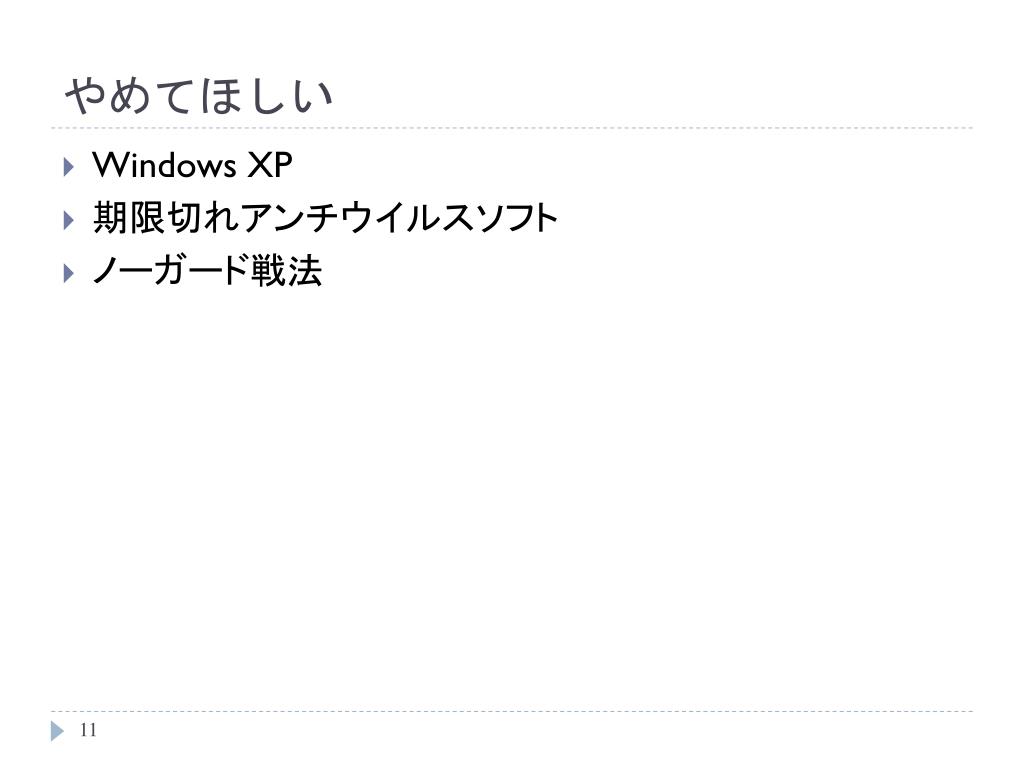This screenshot has height=768, width=1024.
Task: Place cursor in the letters XP
Action: click(269, 165)
